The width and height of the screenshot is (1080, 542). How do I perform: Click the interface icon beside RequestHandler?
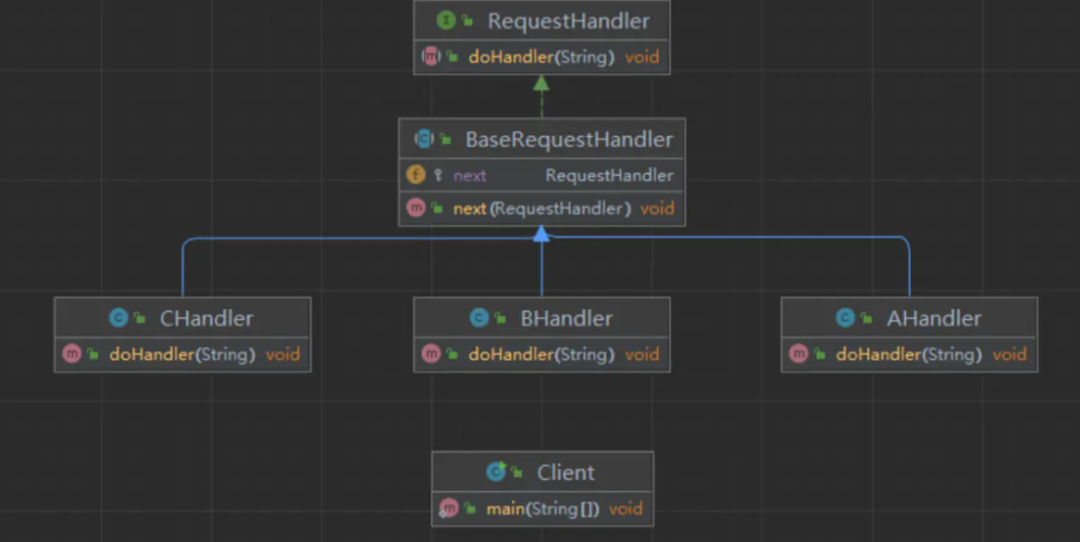pos(446,21)
